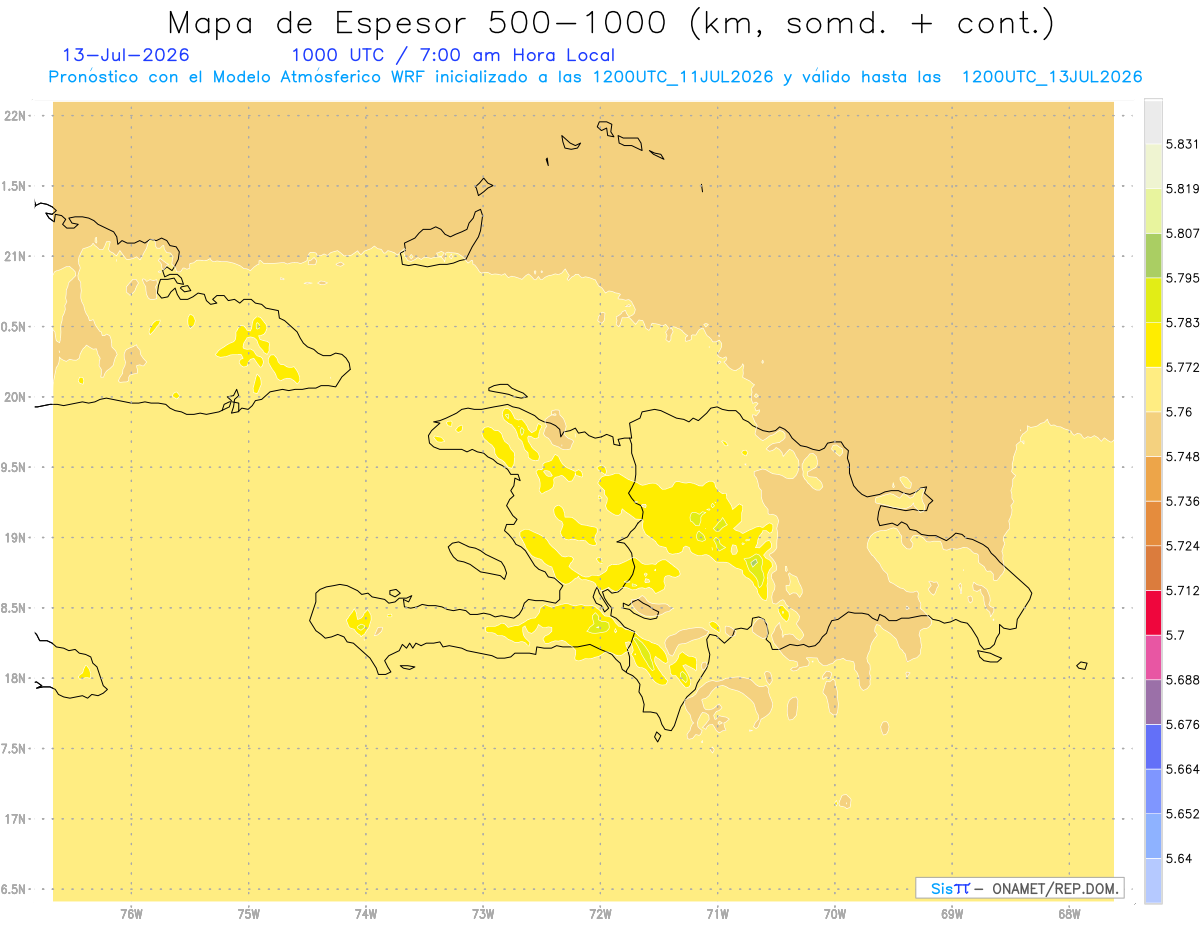This screenshot has width=1200, height=927.
Task: Click the legend value 5.783
Action: click(x=1182, y=323)
